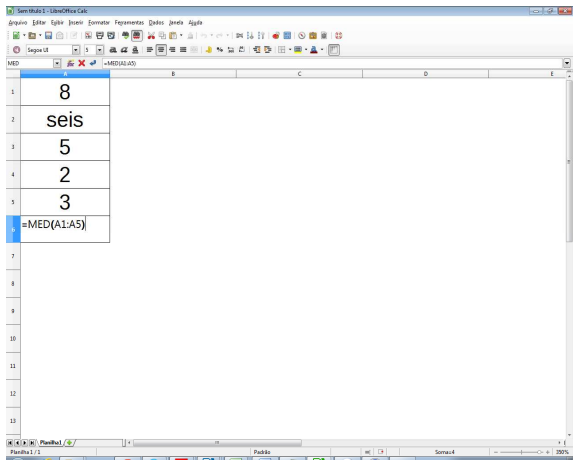Select the Planilha1 sheet tab
Screen dimensions: 574x465
click(51, 443)
